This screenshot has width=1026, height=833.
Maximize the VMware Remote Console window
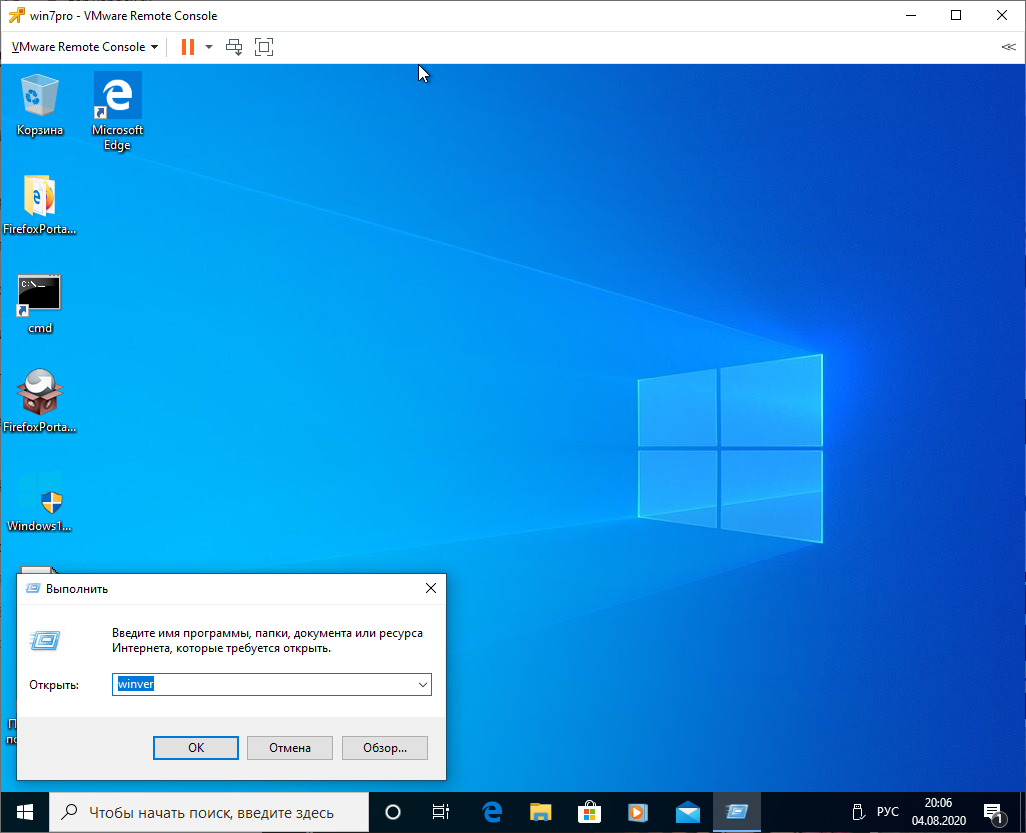(956, 15)
